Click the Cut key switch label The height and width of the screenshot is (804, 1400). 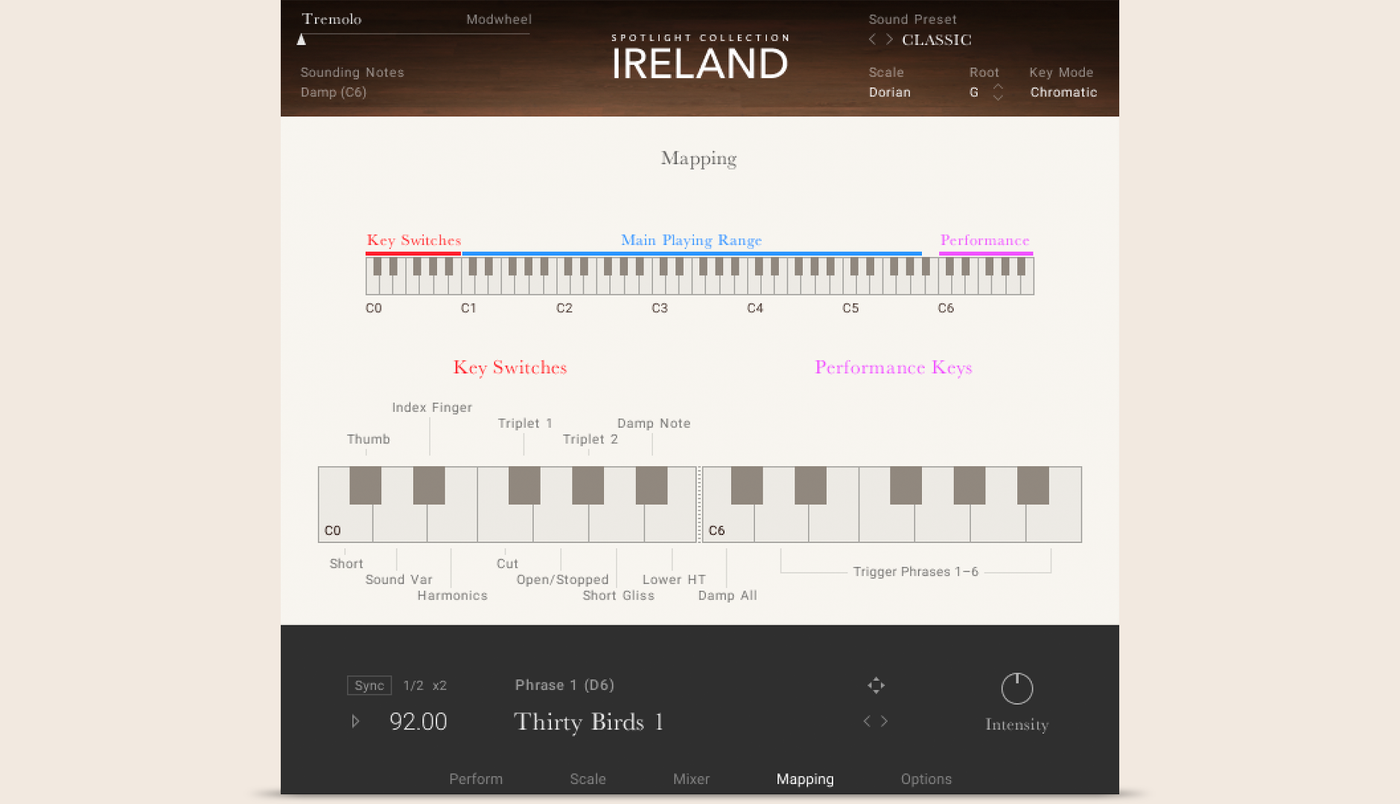pos(508,563)
